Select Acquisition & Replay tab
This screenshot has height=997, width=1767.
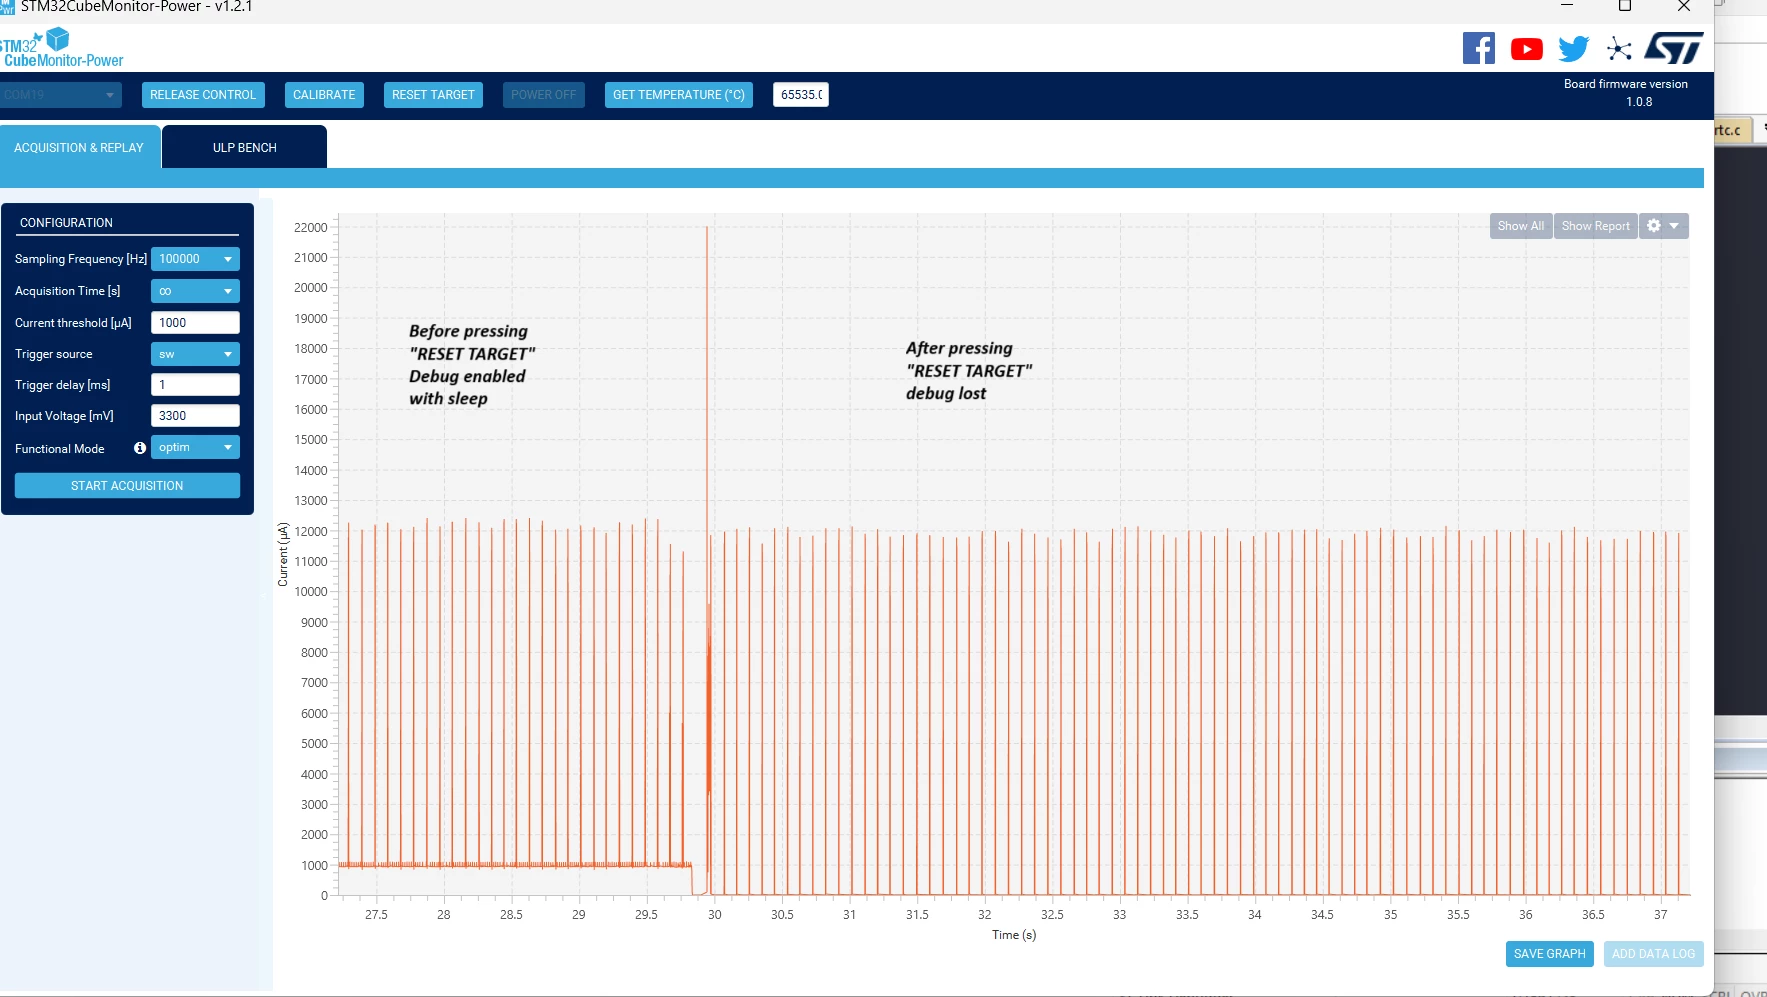(79, 147)
